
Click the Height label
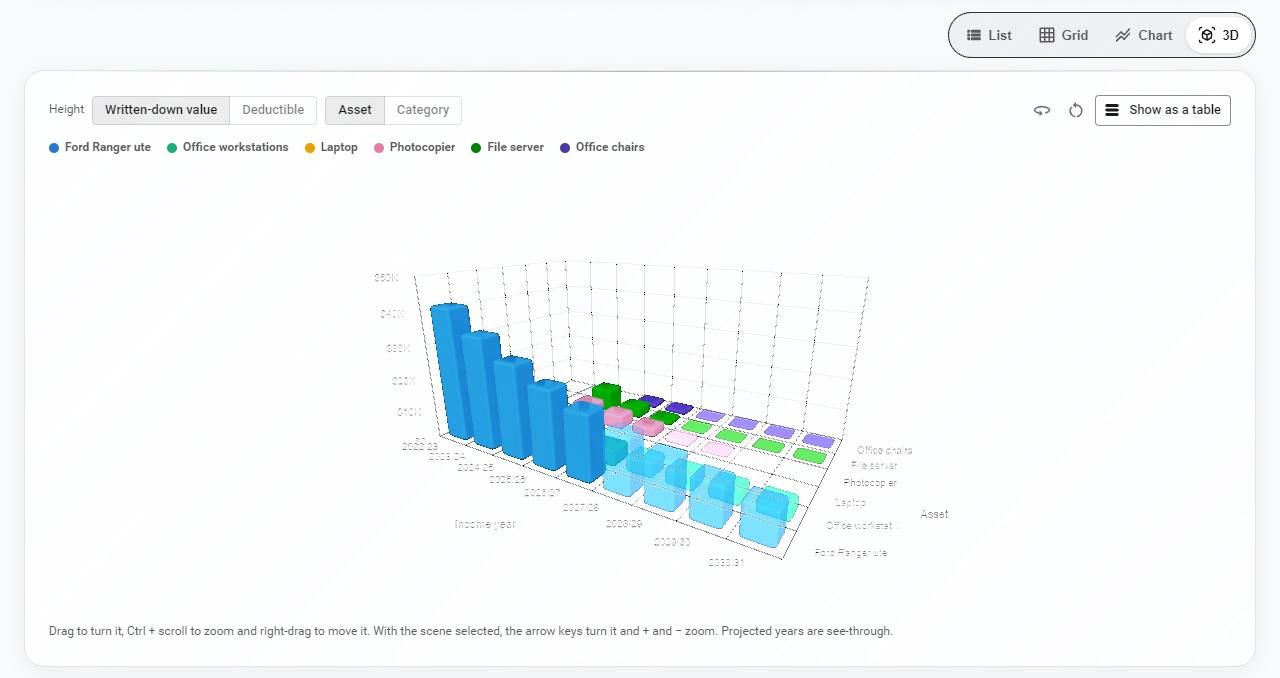[x=67, y=110]
